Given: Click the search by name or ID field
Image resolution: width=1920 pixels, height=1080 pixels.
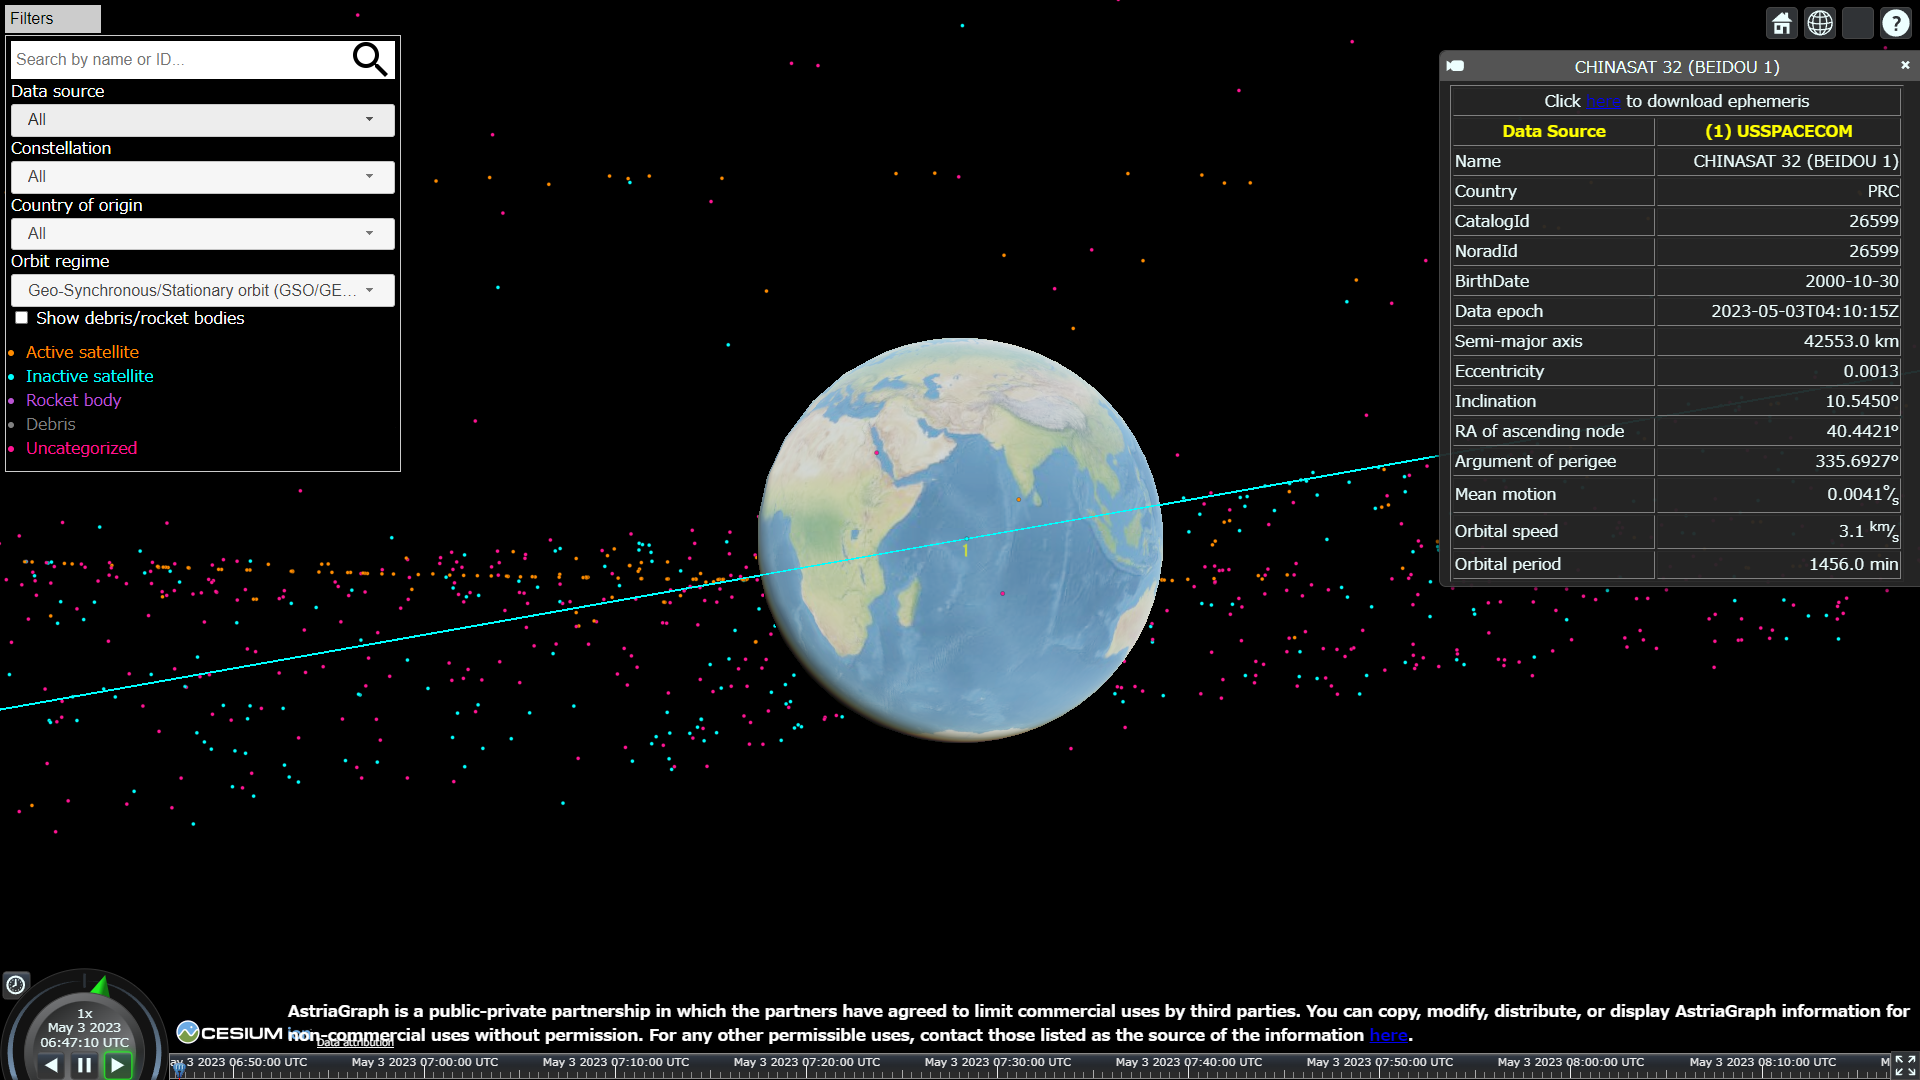Looking at the screenshot, I should click(180, 60).
